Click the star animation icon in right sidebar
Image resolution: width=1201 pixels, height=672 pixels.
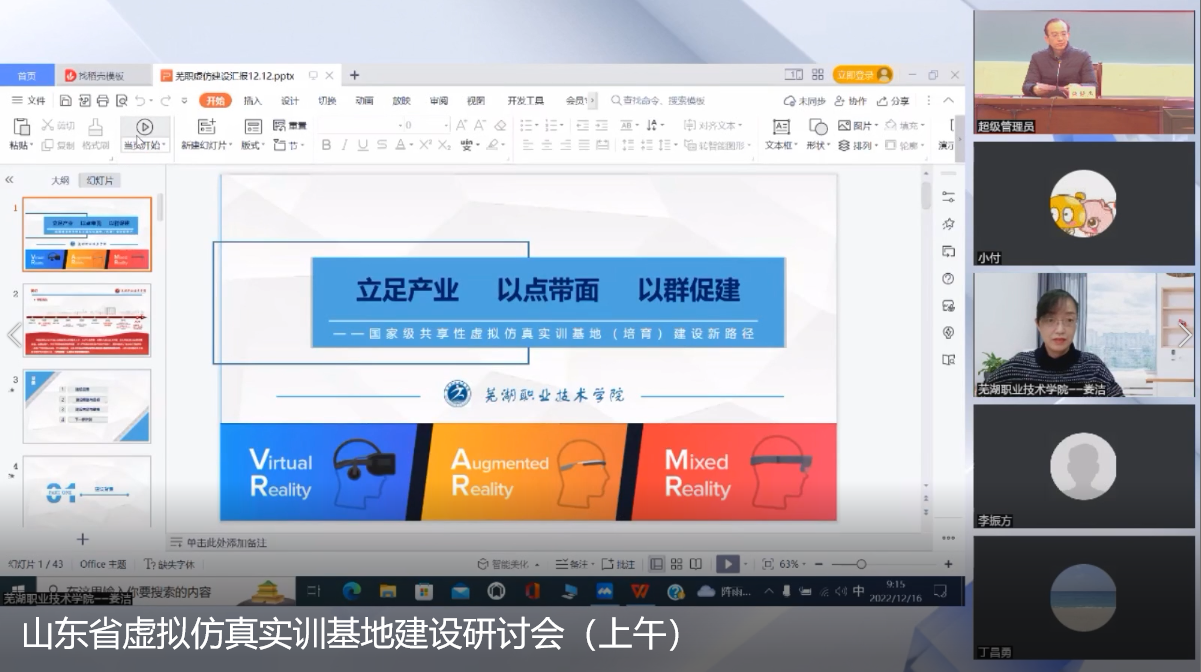point(948,224)
